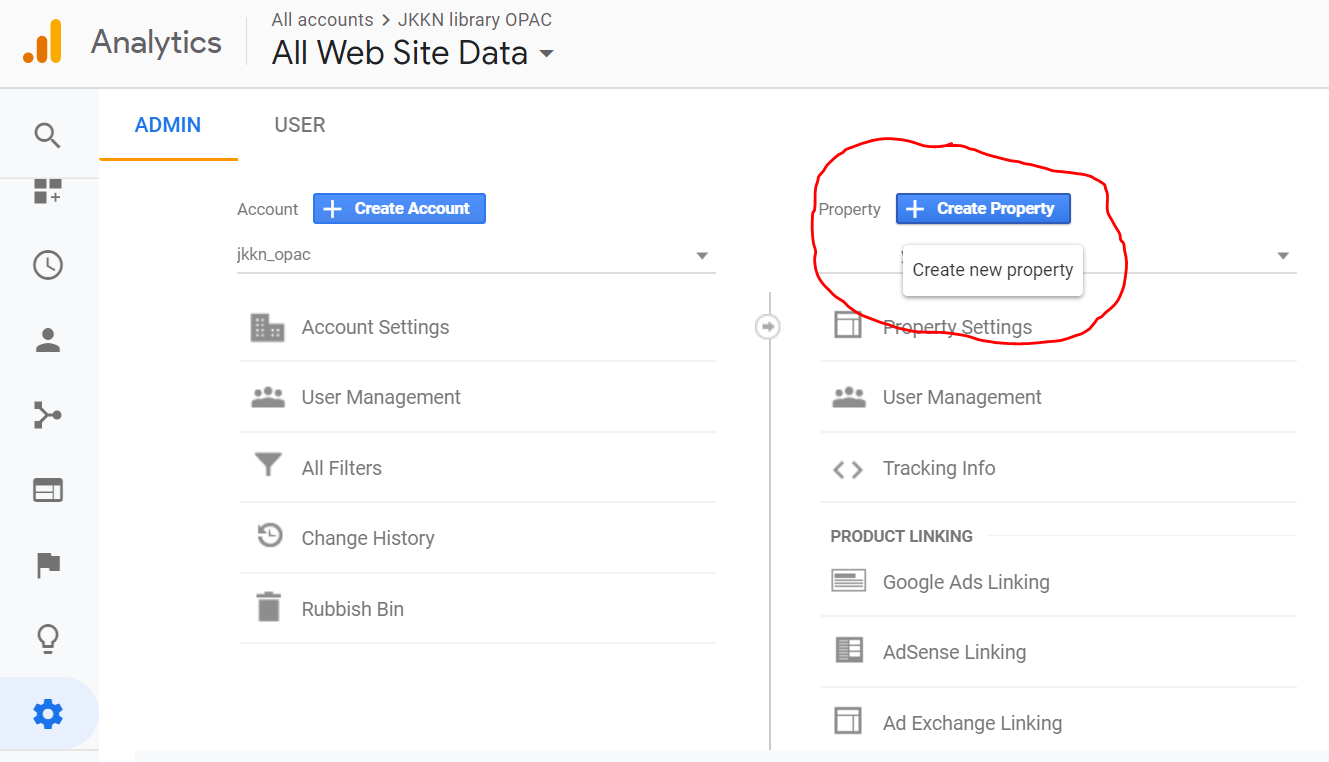Screen dimensions: 1329x762
Task: Open Discover lightbulb icon in sidebar
Action: [x=48, y=639]
